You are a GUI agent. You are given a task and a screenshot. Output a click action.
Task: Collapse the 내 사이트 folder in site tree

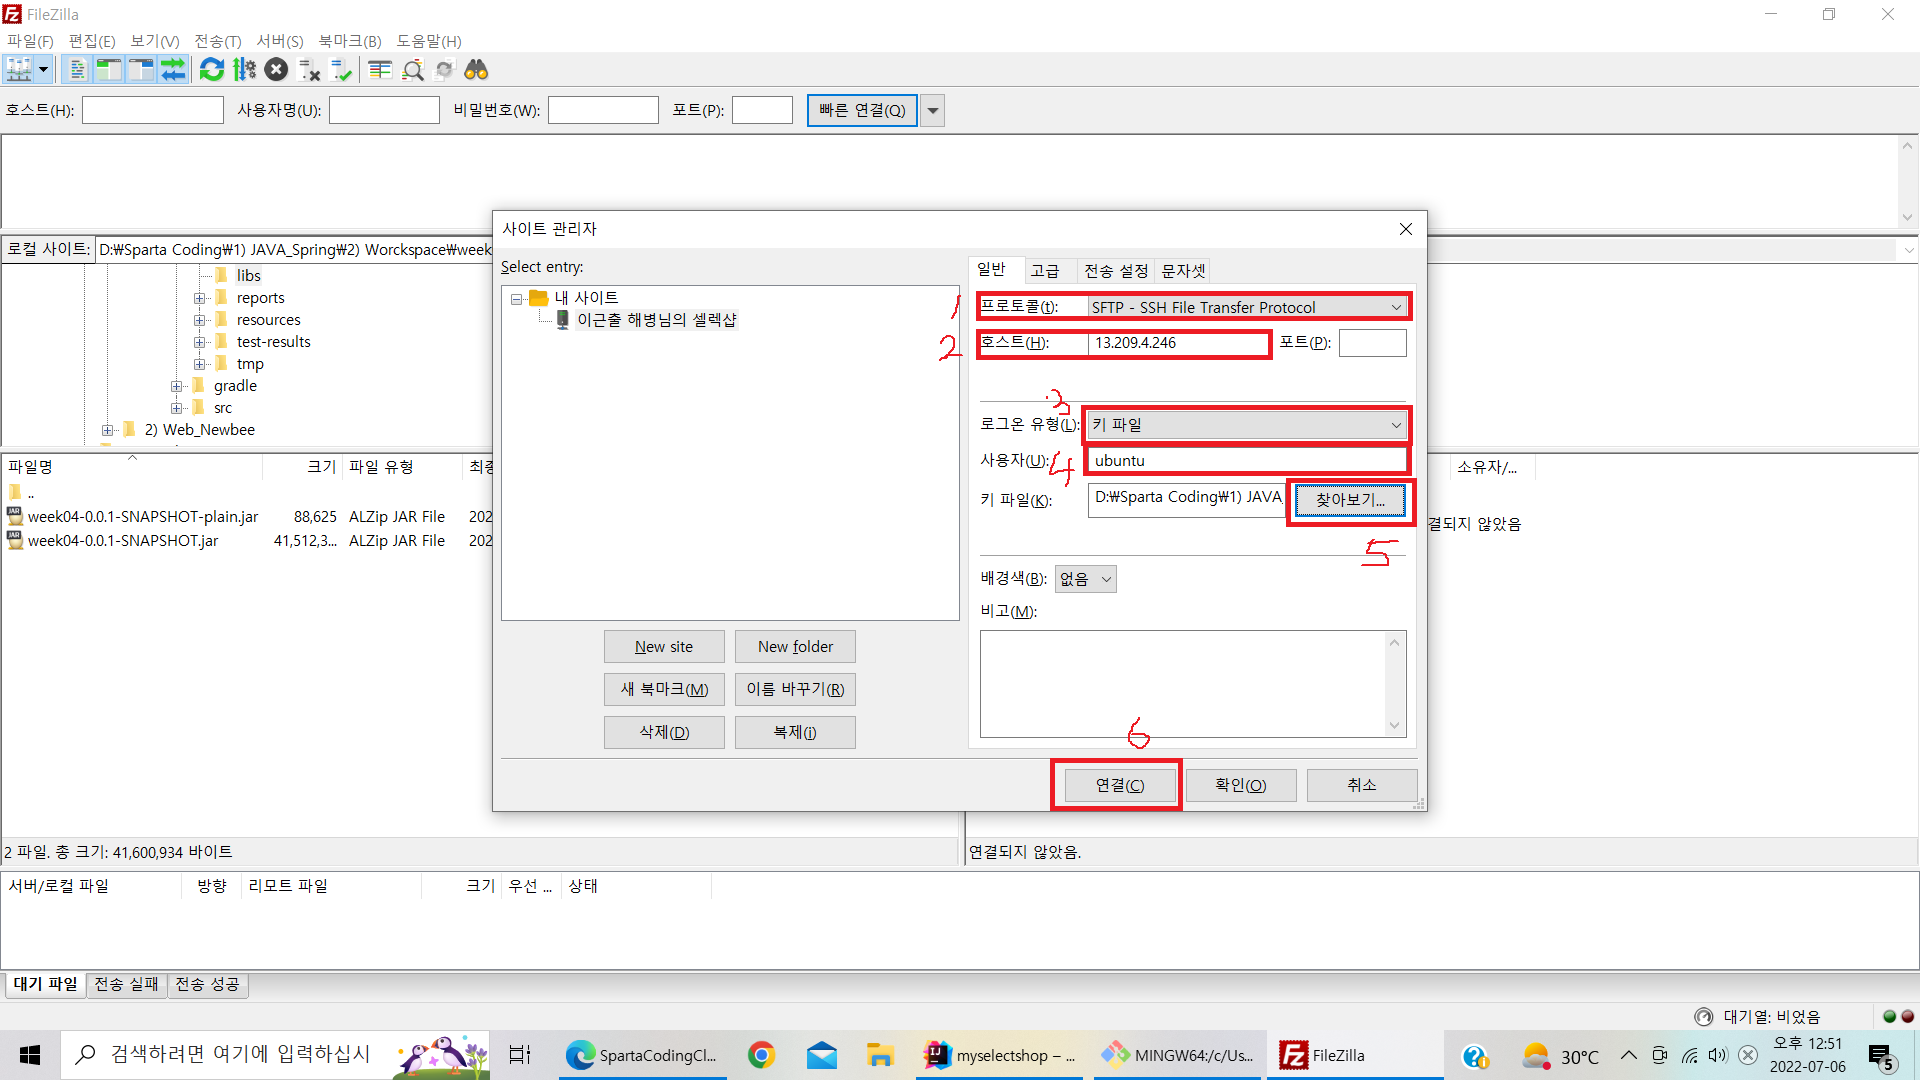click(516, 299)
